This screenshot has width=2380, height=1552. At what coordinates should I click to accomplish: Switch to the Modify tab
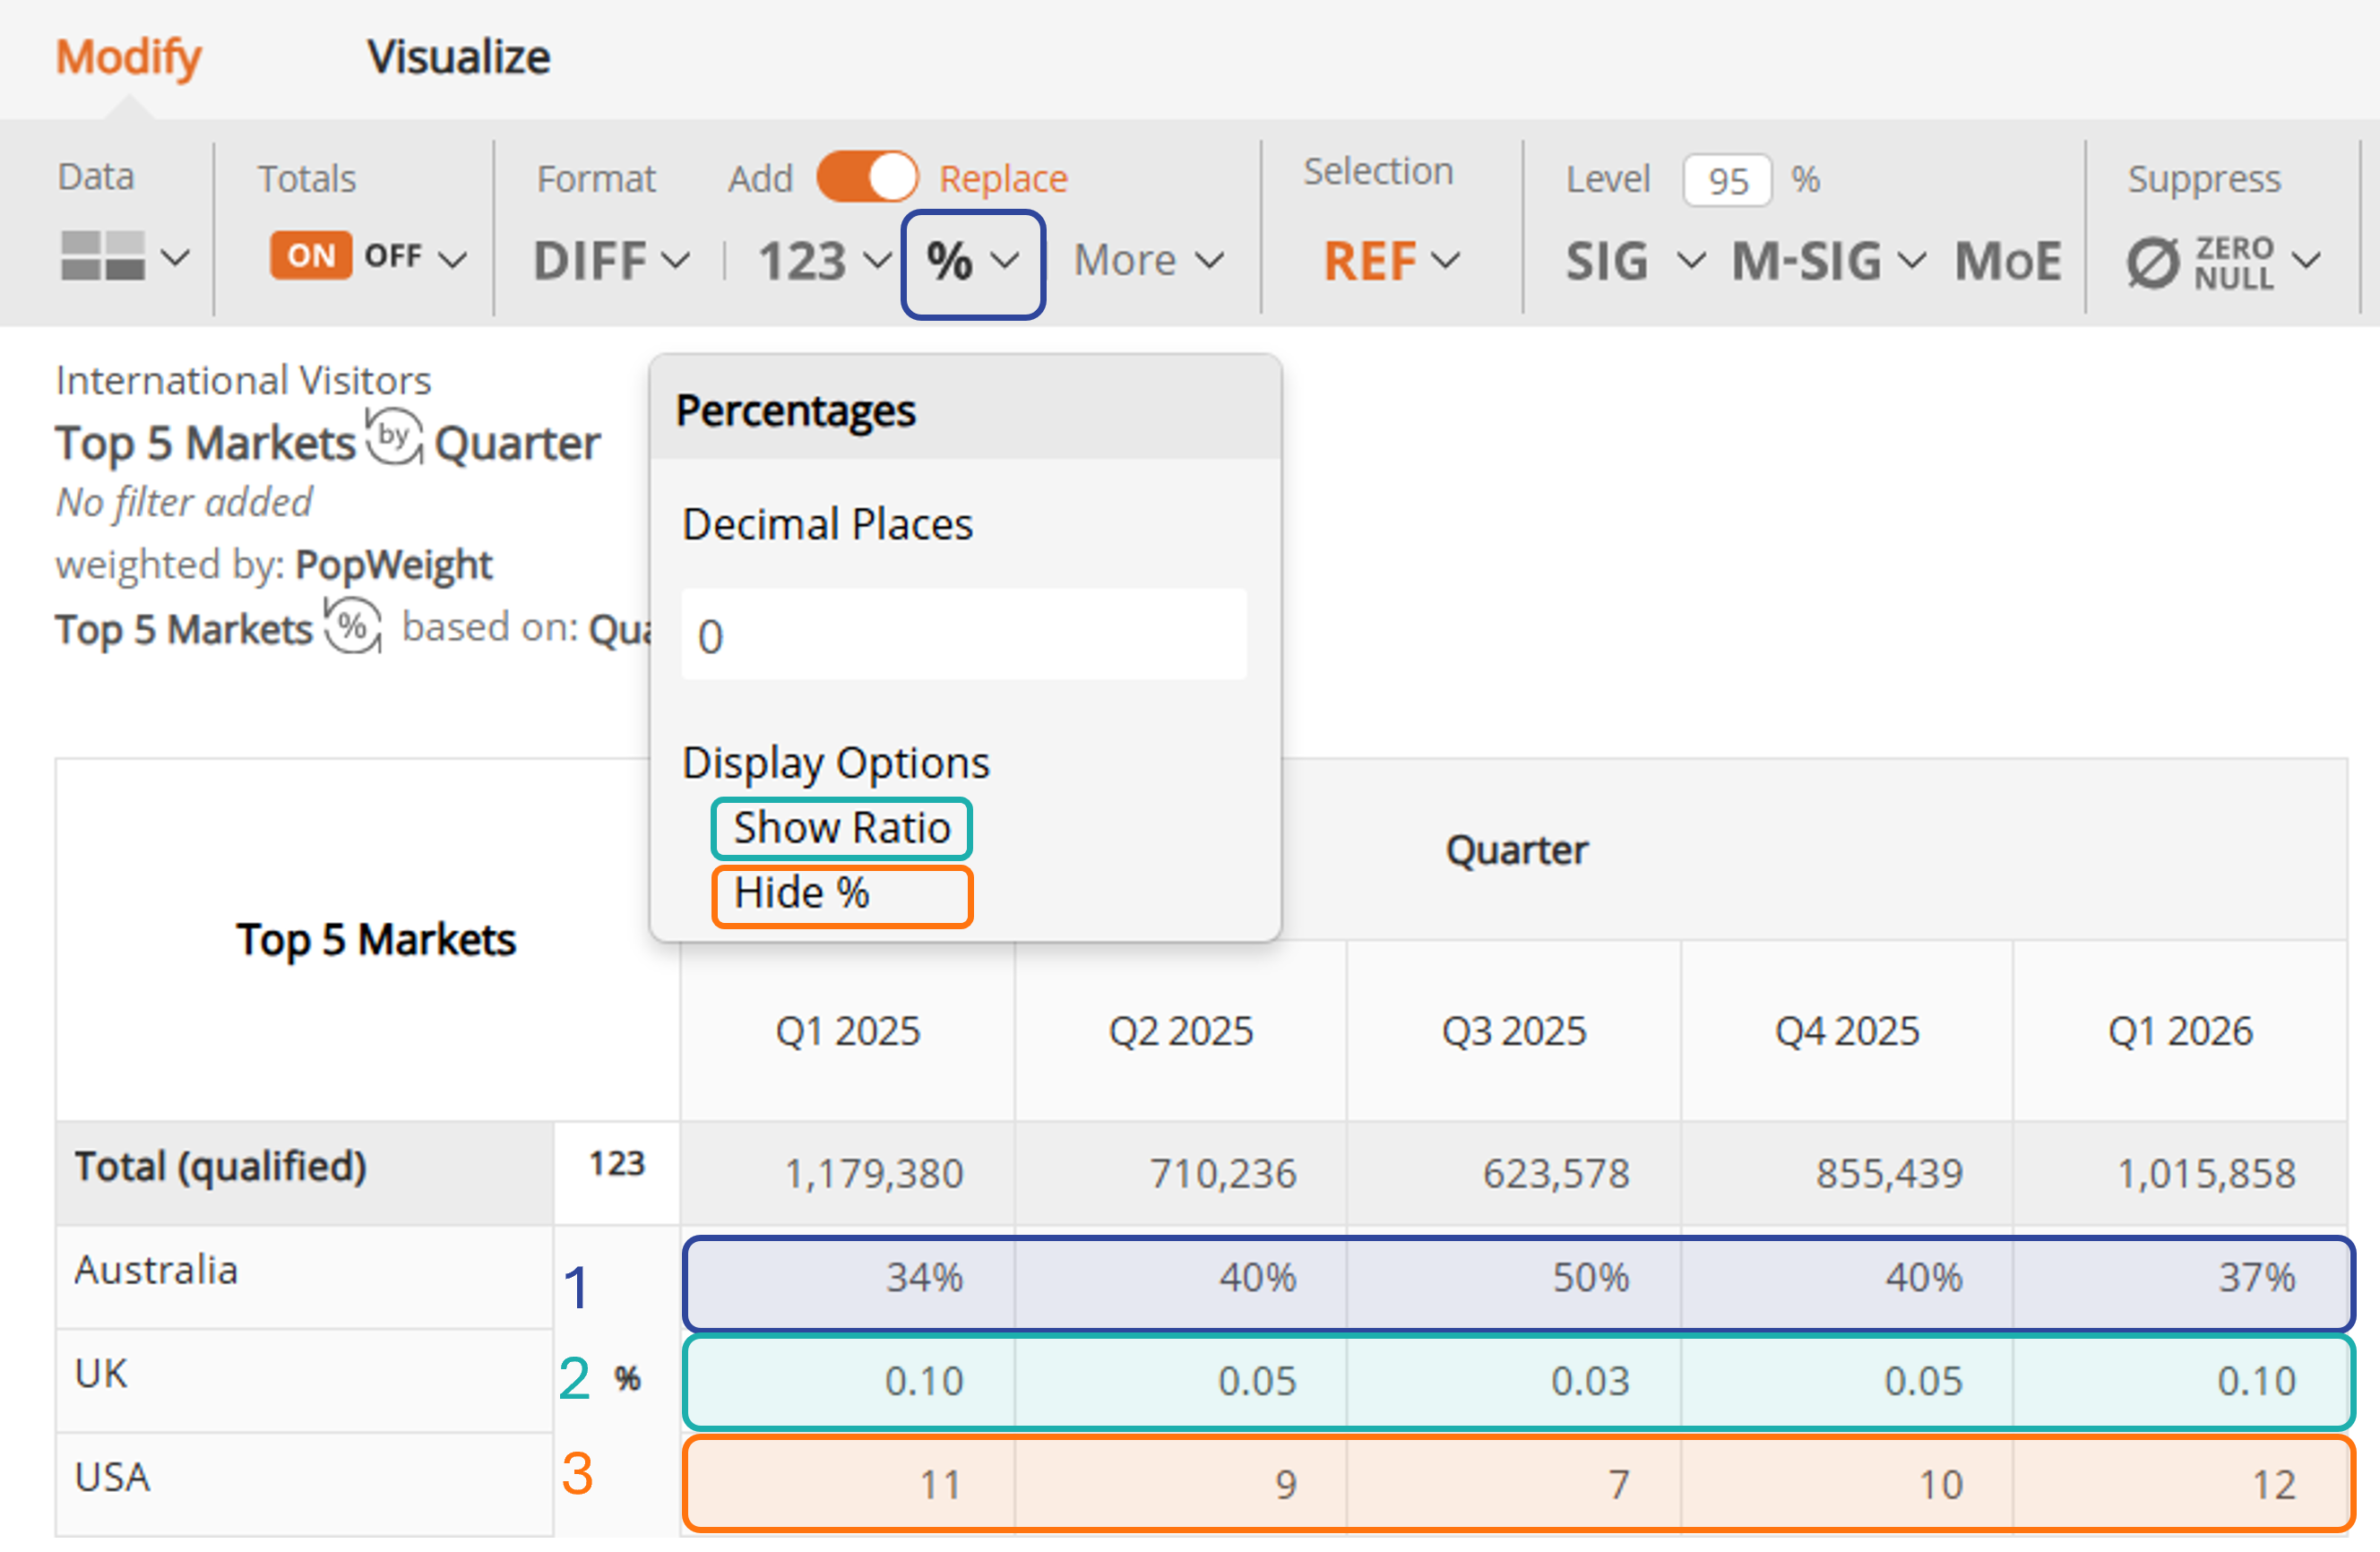[128, 57]
